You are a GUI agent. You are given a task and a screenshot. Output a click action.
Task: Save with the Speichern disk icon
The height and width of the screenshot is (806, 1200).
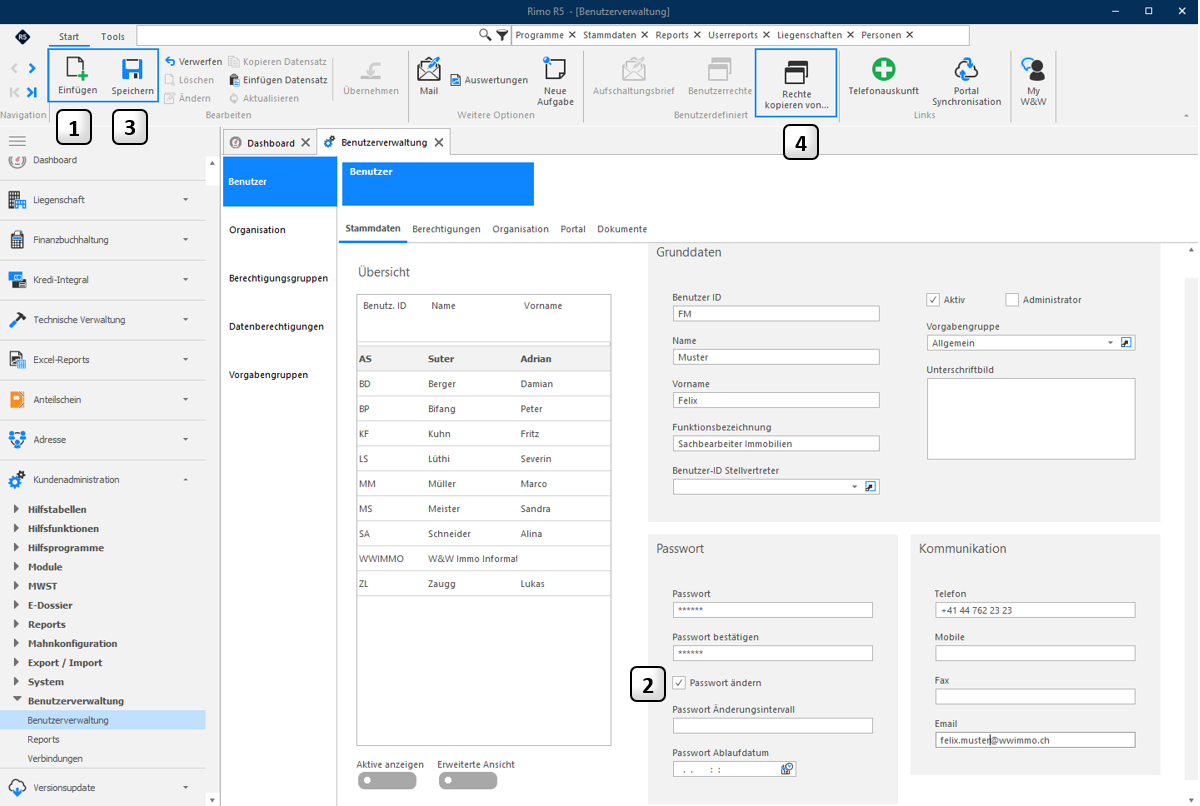click(x=132, y=69)
